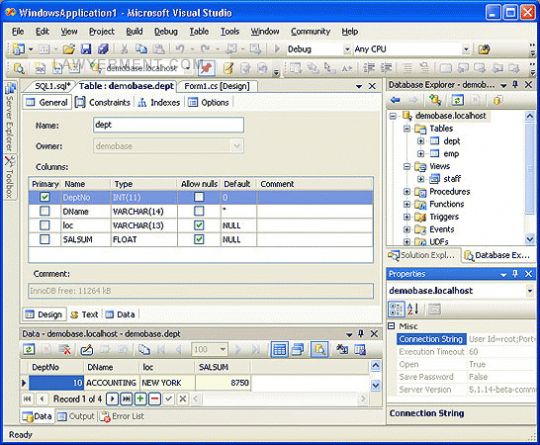Screen dimensions: 540x445
Task: Pin the Properties panel
Action: click(515, 274)
